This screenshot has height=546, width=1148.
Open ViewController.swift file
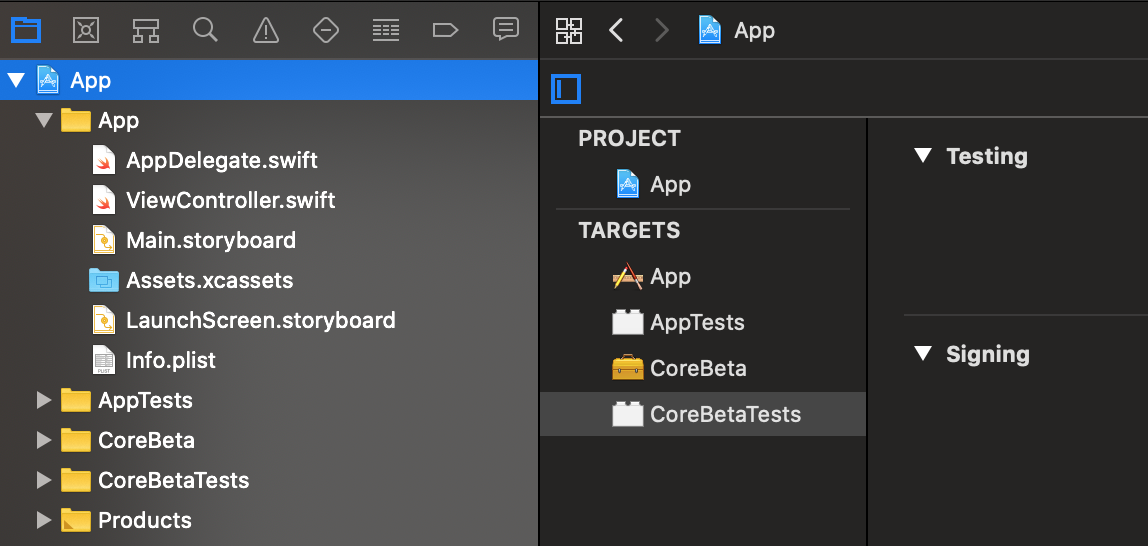point(230,200)
